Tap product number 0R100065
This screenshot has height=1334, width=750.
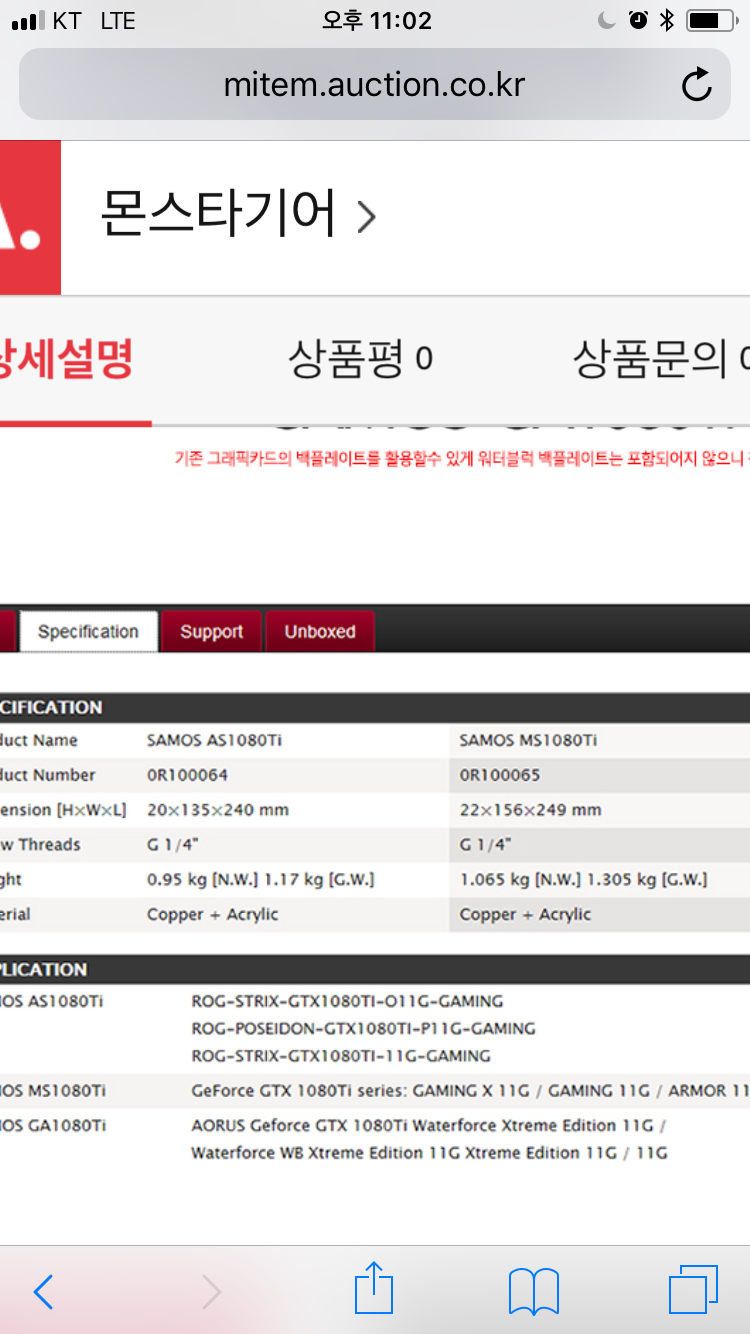point(500,776)
